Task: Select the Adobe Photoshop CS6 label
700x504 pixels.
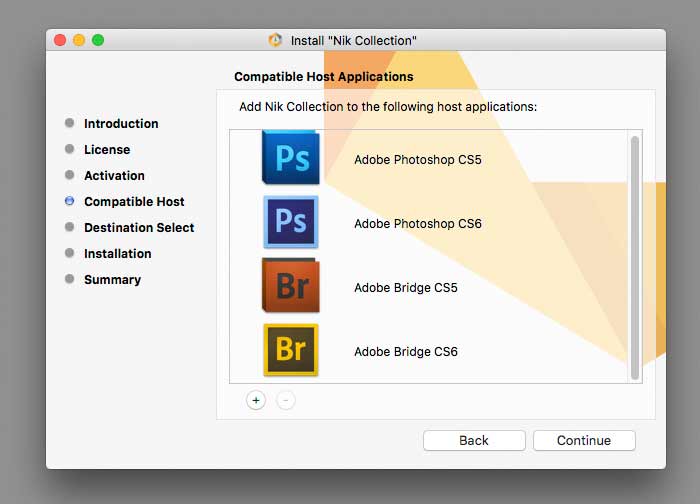Action: pos(418,224)
